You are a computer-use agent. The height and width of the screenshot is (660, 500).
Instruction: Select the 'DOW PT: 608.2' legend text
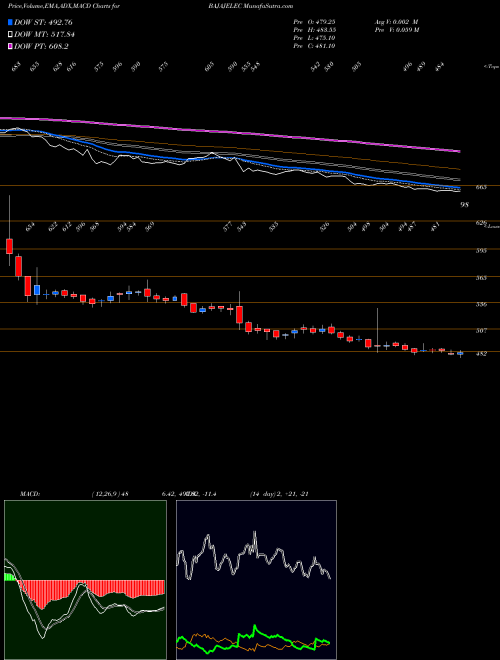click(41, 46)
